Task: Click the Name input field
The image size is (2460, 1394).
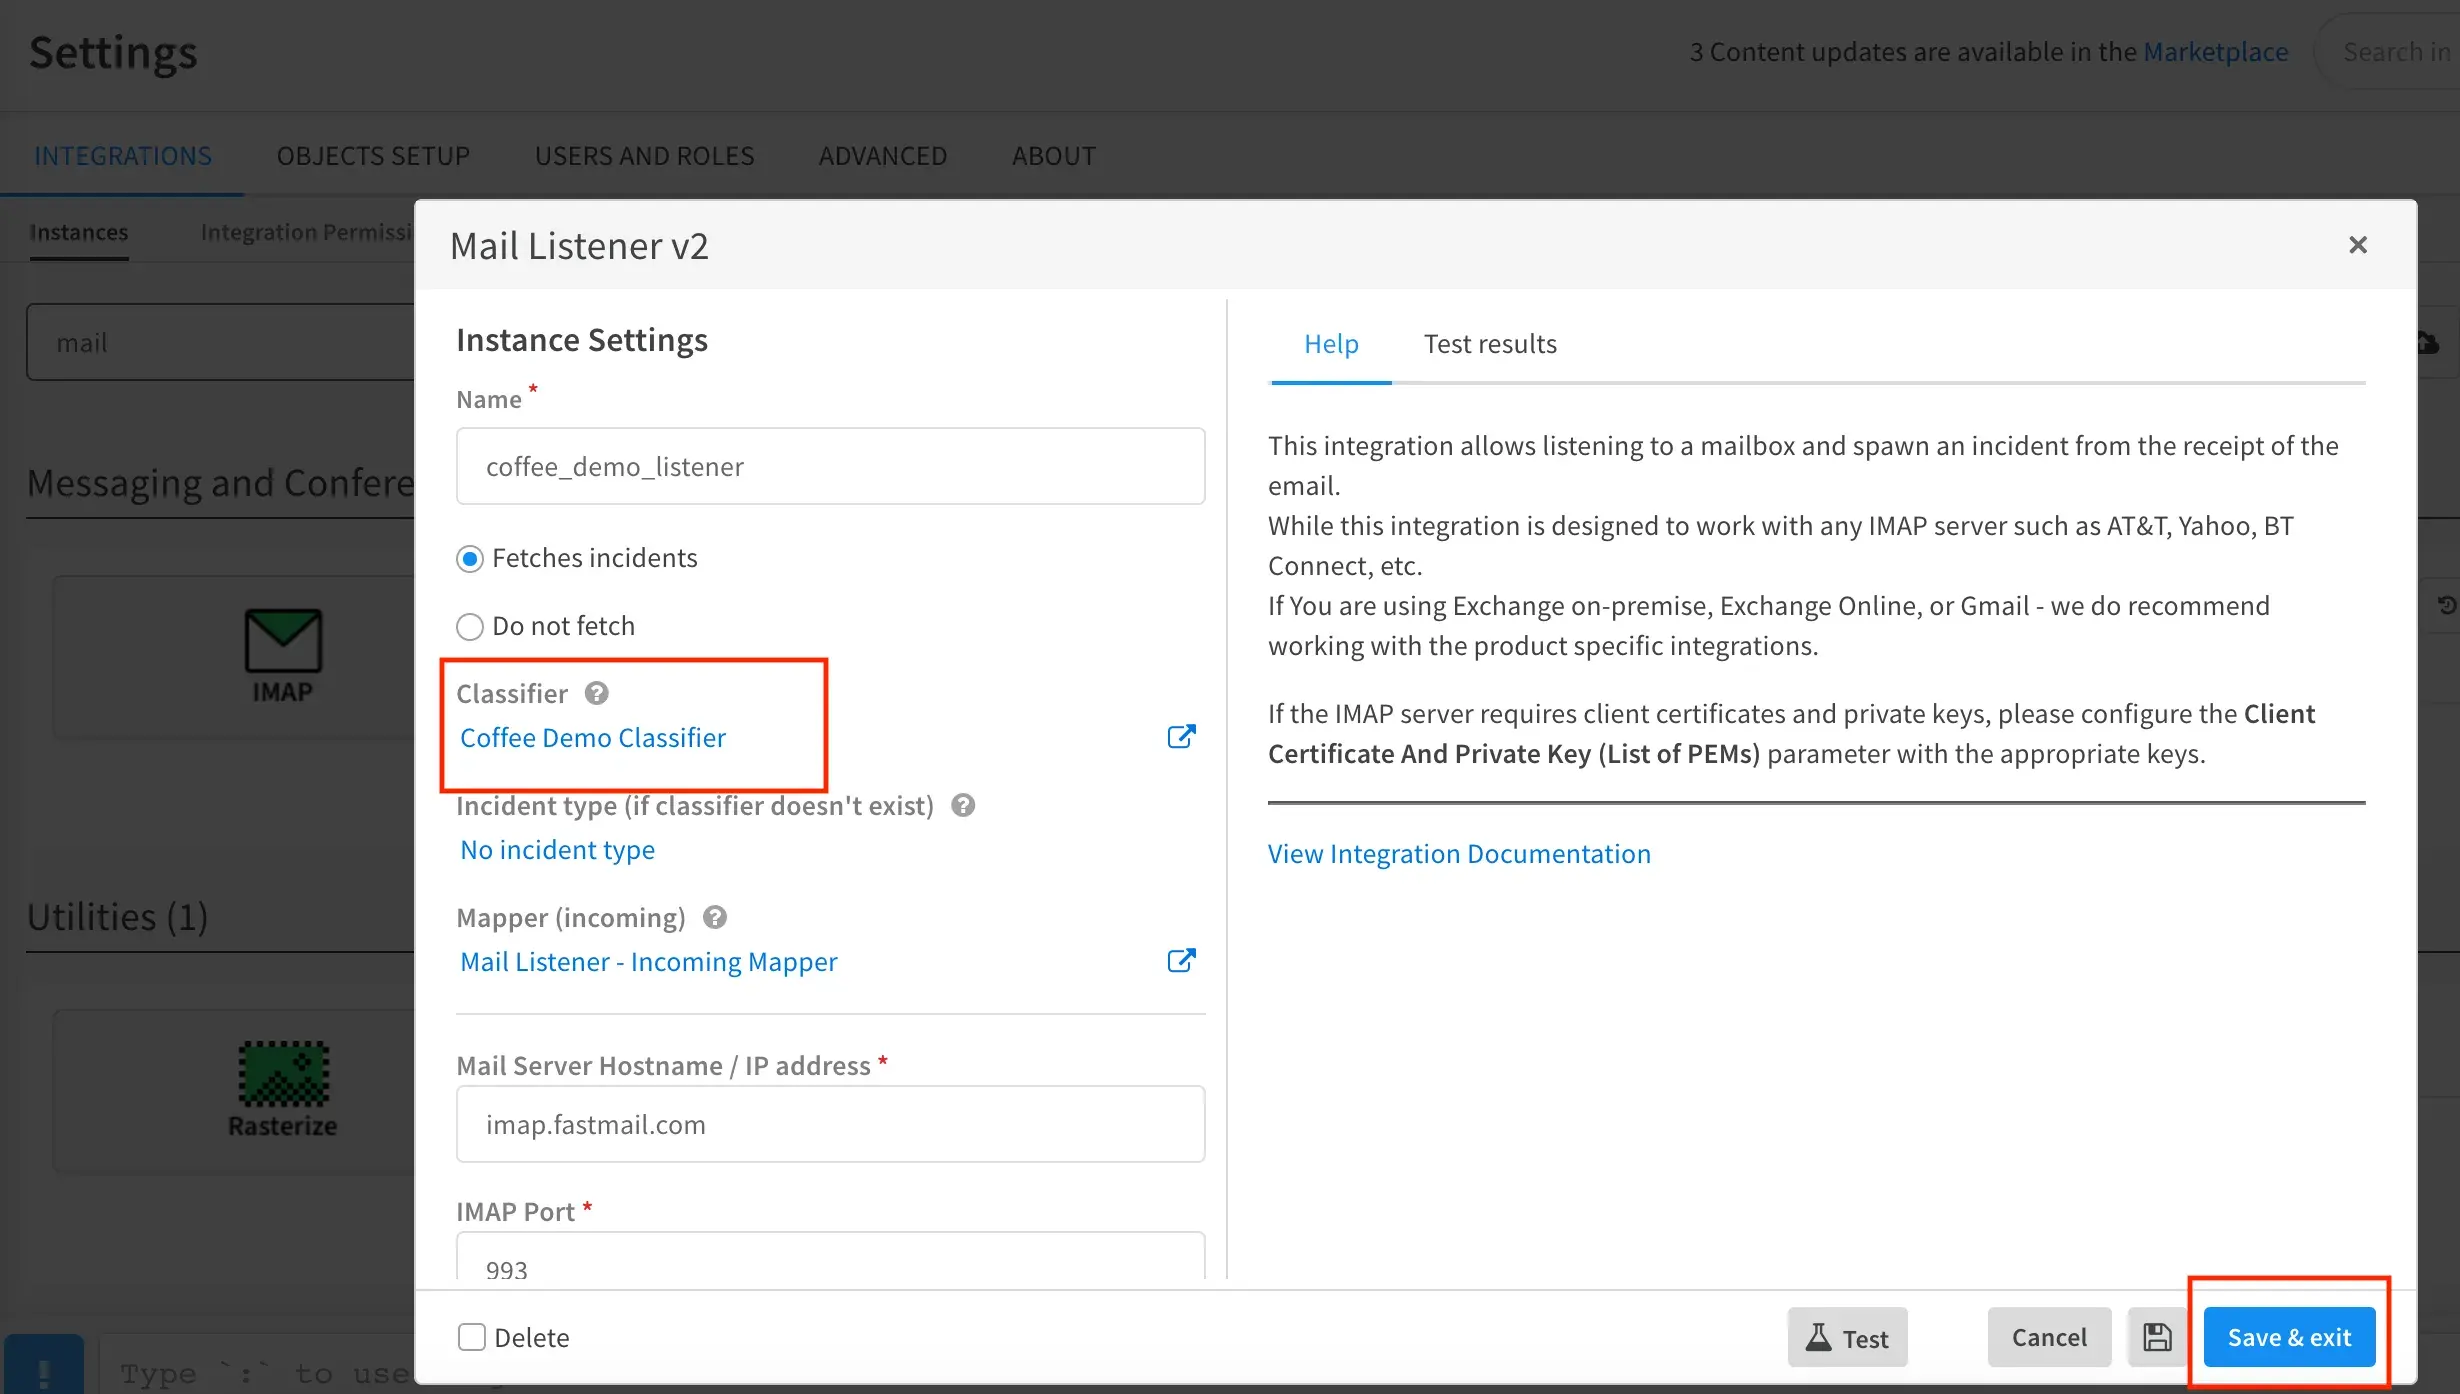Action: coord(831,465)
